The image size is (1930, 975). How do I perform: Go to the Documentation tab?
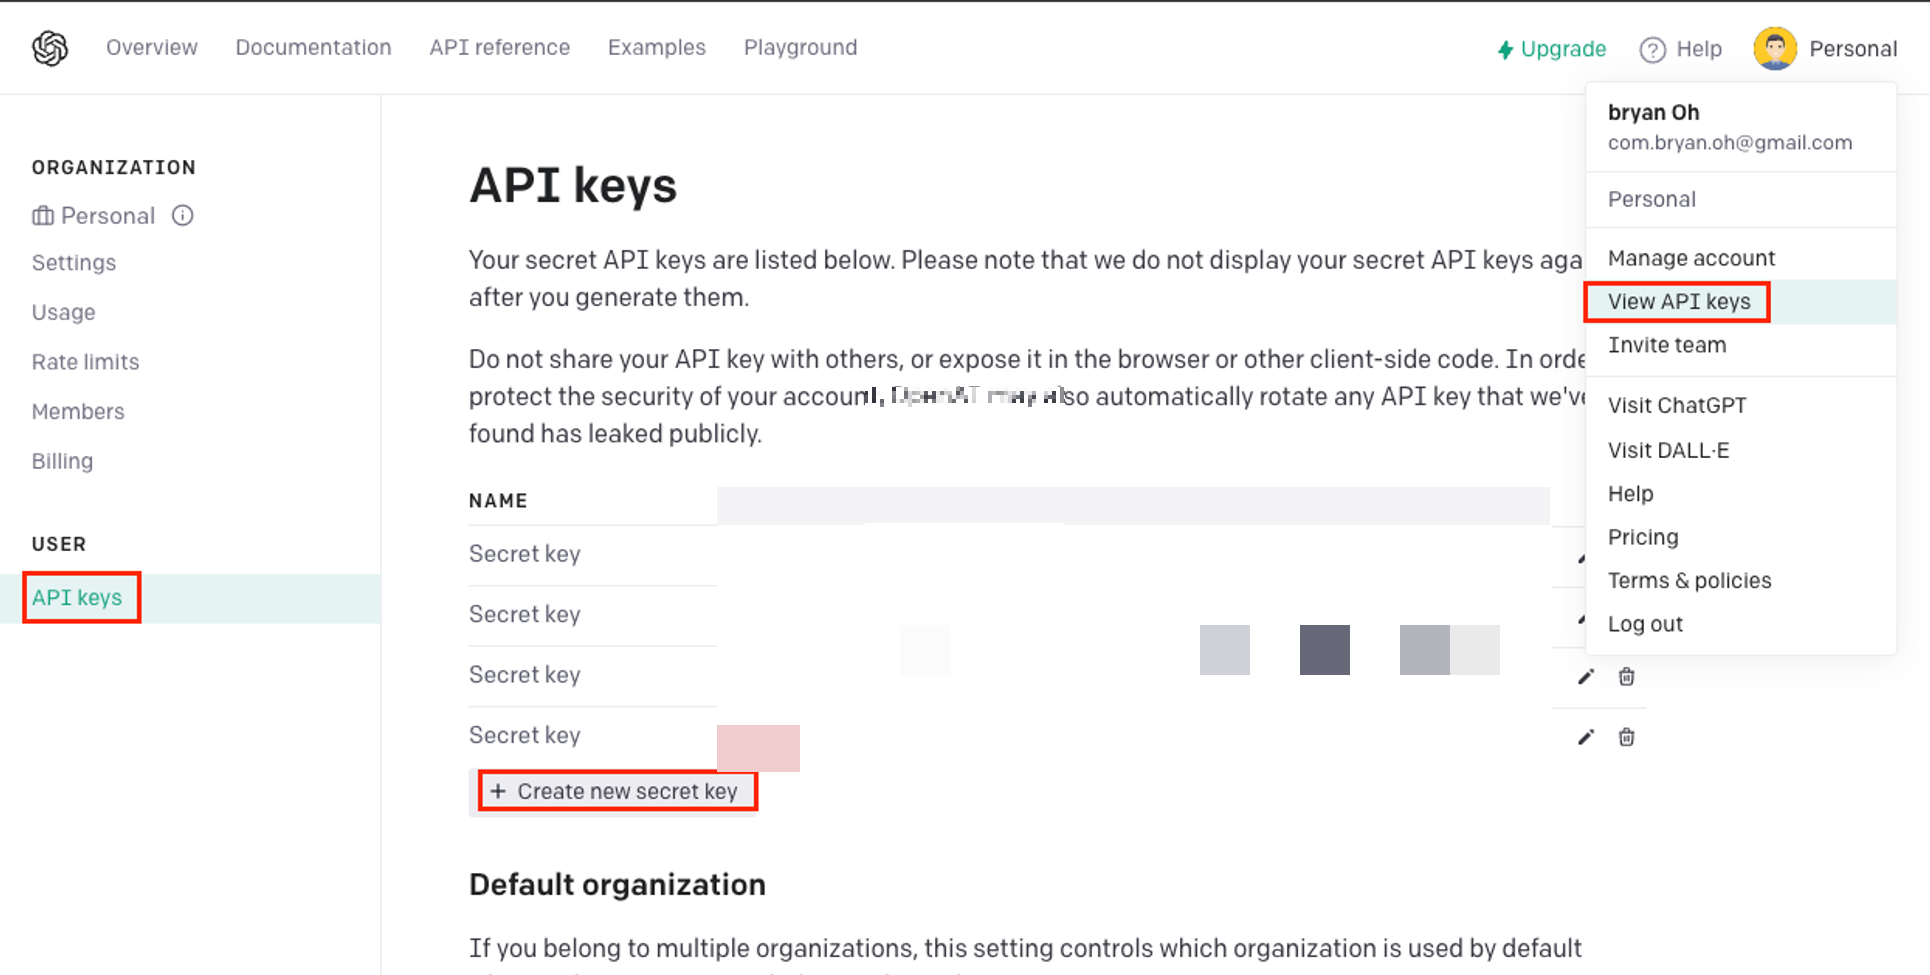point(313,47)
